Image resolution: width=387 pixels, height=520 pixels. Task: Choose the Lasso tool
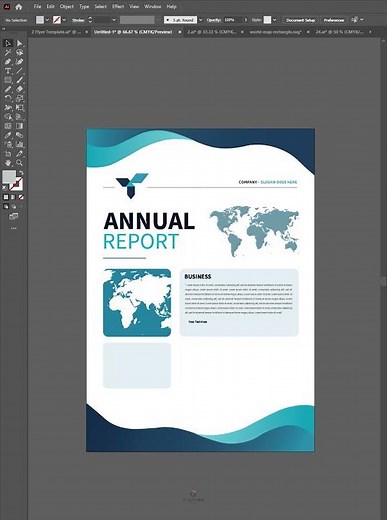[19, 52]
